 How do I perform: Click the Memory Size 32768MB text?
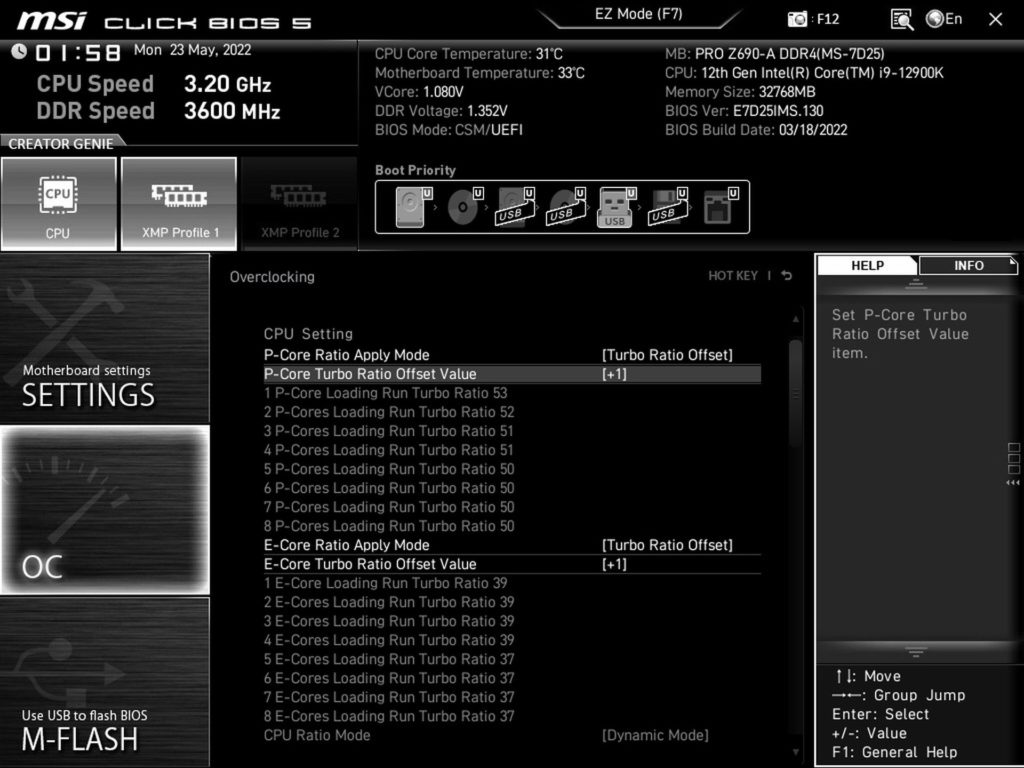pos(740,92)
